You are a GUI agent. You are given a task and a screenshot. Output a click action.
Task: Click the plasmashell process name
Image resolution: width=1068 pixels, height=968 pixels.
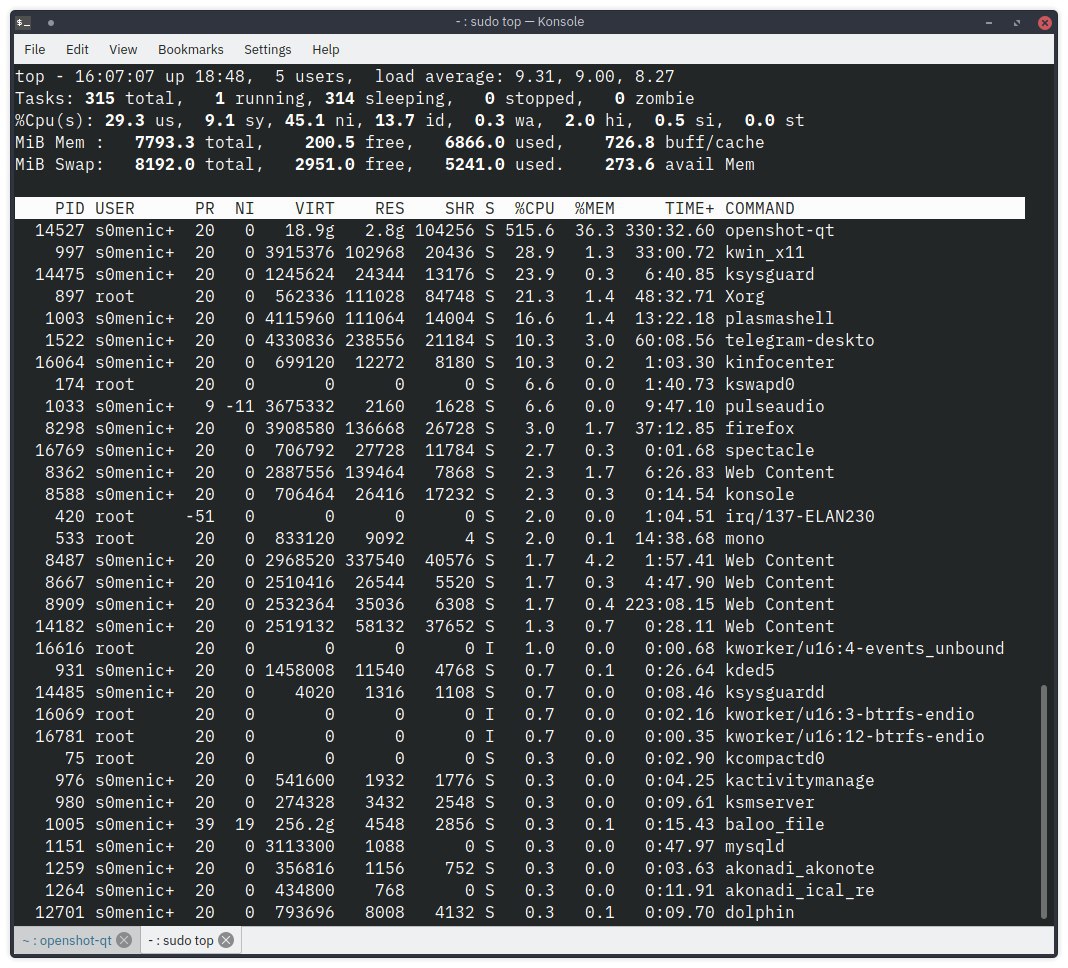pyautogui.click(x=779, y=318)
